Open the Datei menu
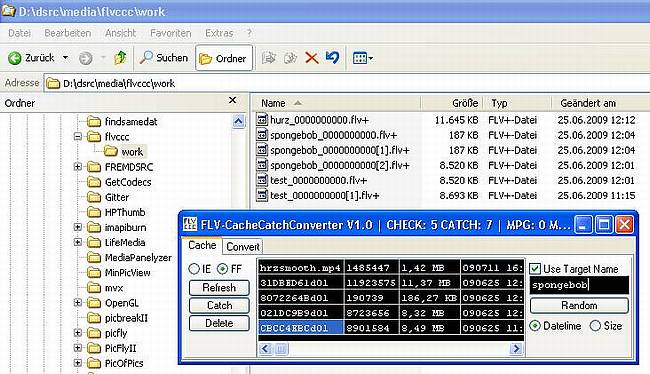The width and height of the screenshot is (650, 374). (x=19, y=33)
